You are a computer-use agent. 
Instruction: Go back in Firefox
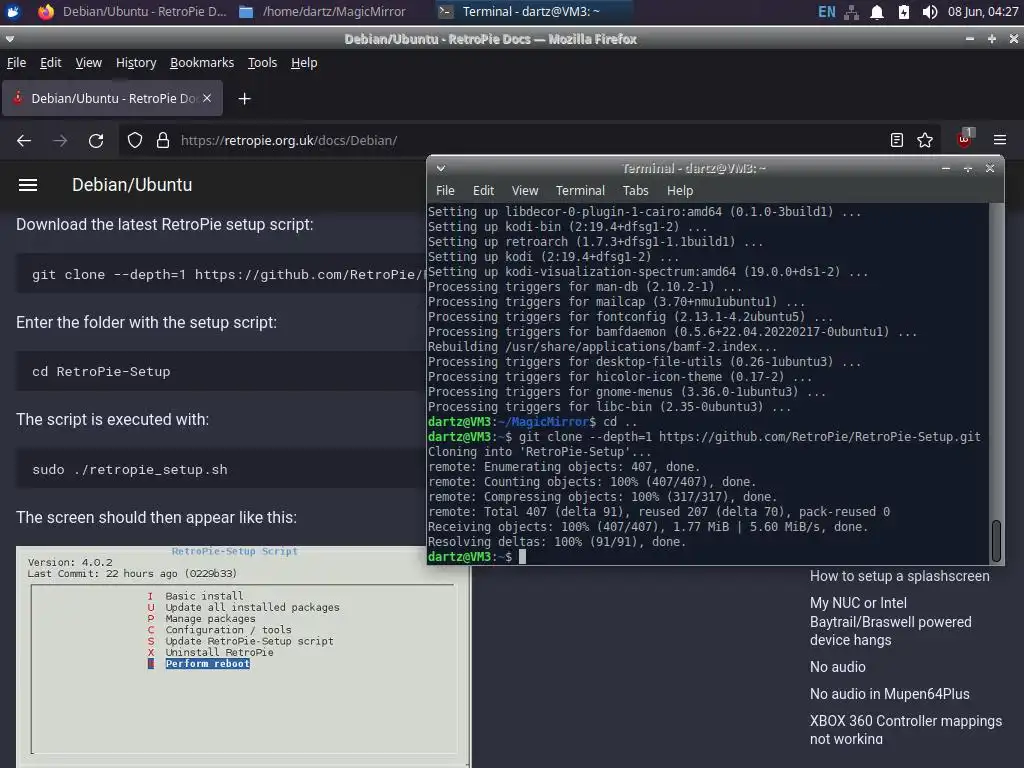(24, 140)
